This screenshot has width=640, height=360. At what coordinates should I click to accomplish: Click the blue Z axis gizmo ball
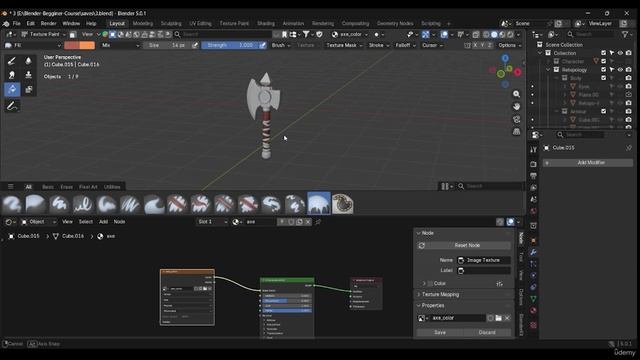pos(505,59)
